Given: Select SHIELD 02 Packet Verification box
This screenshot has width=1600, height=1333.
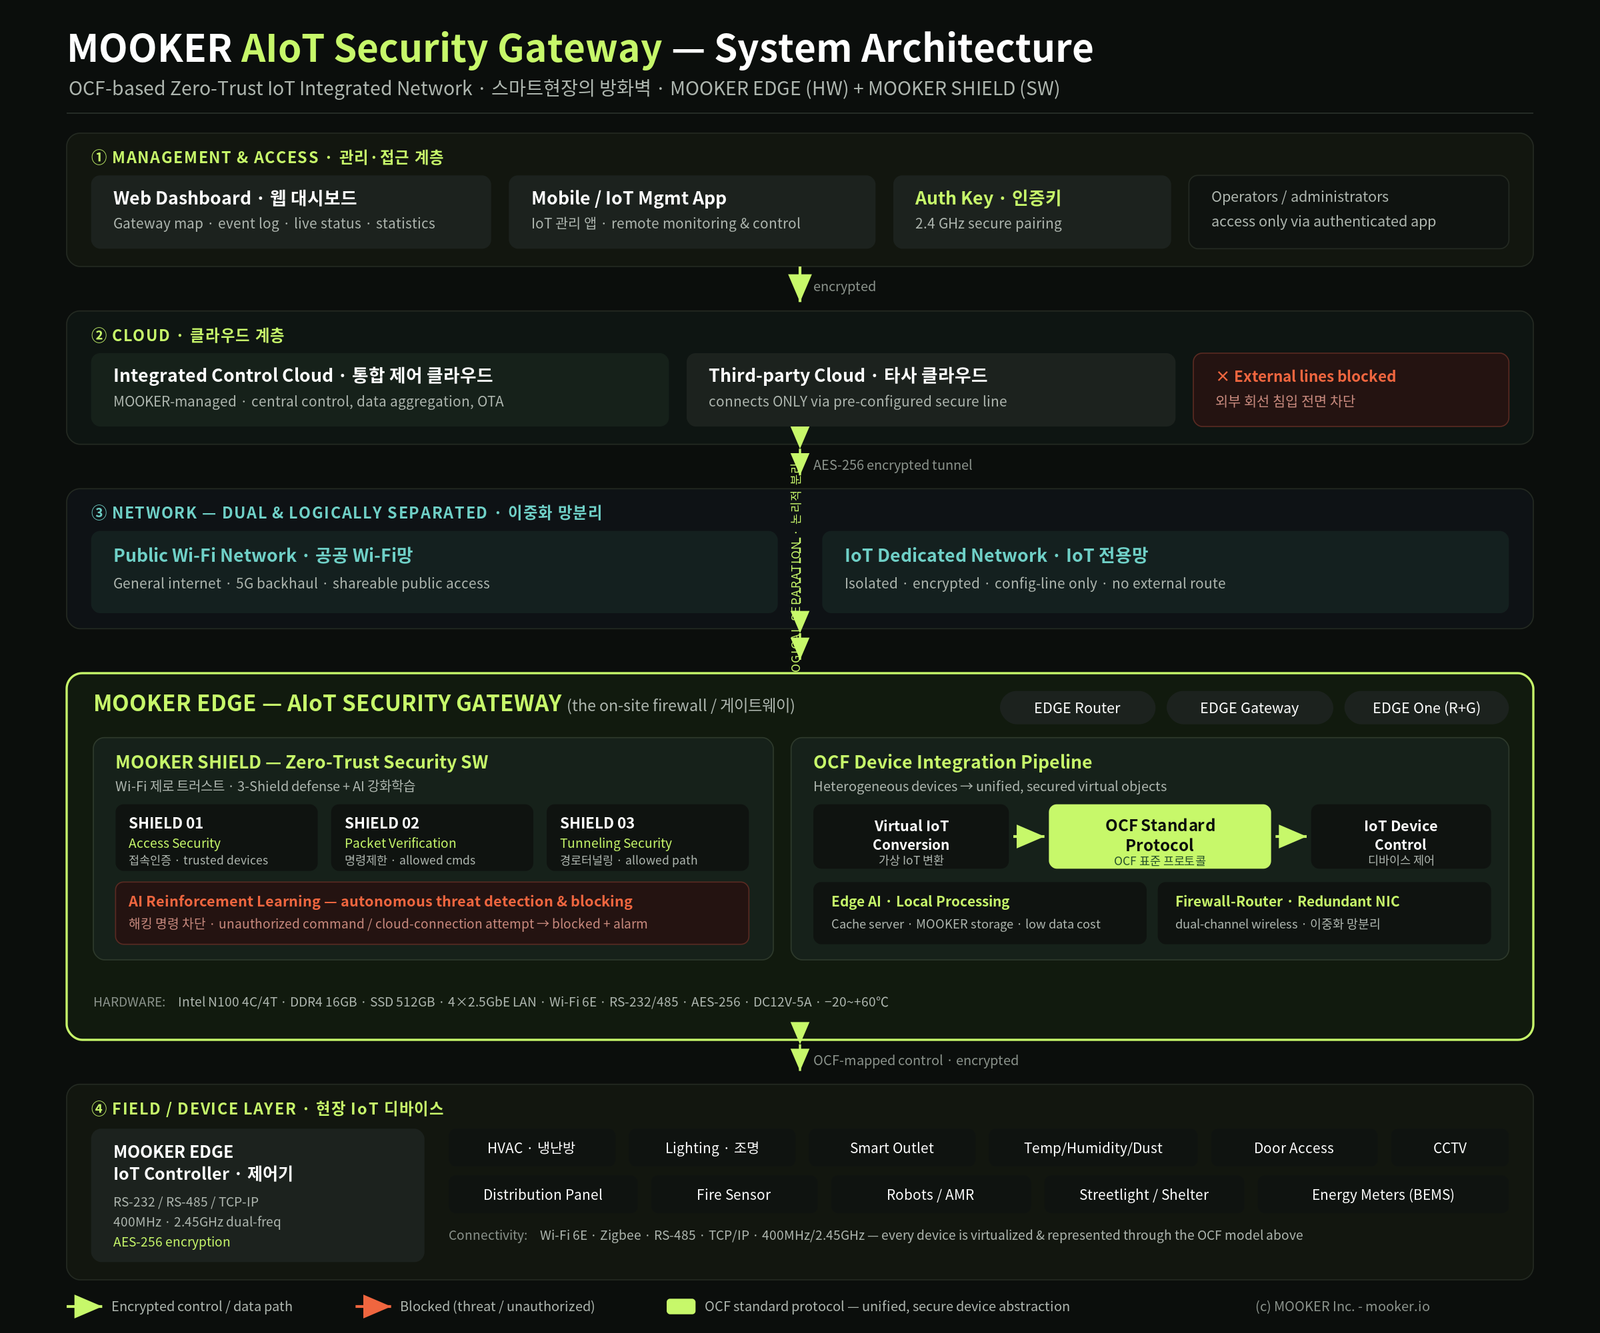Looking at the screenshot, I should point(432,838).
